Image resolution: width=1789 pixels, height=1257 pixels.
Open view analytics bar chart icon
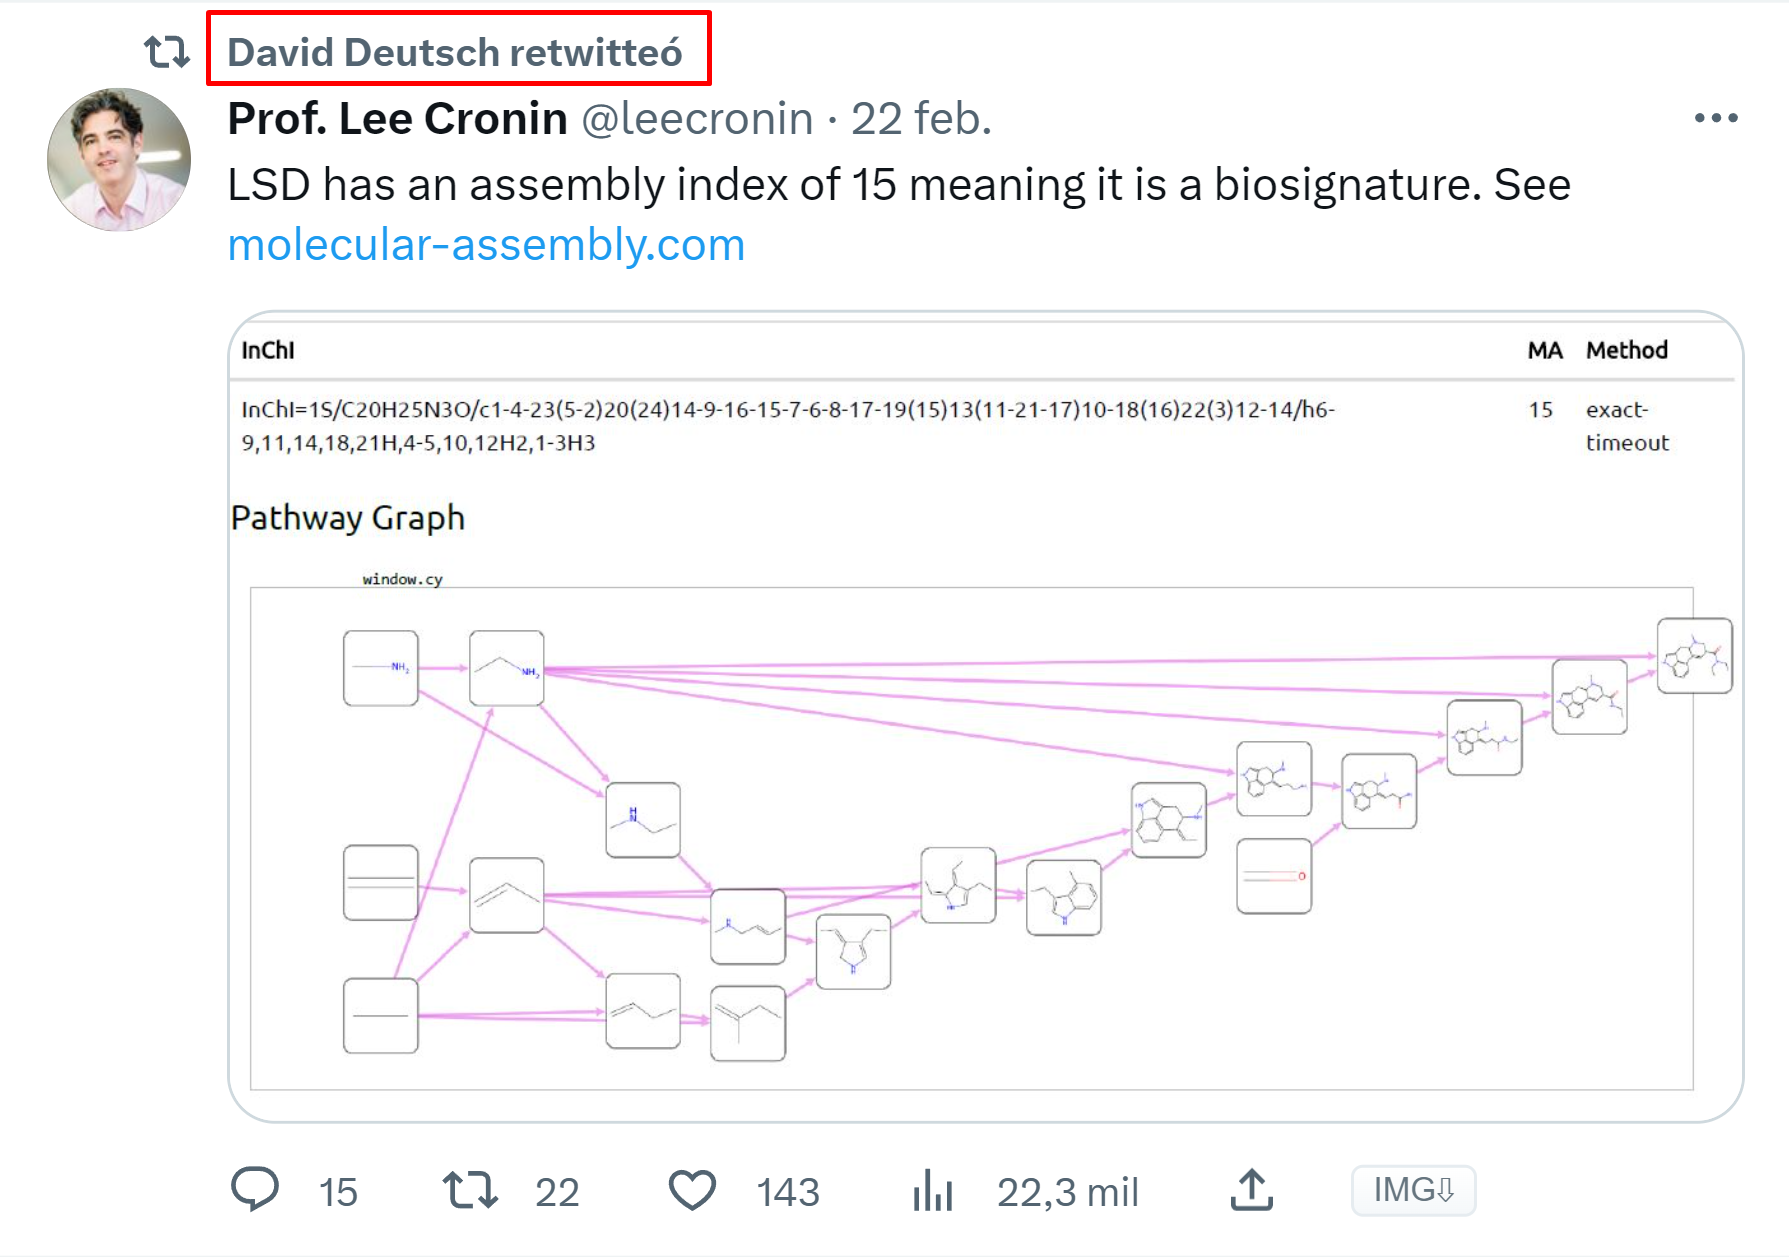coord(932,1190)
